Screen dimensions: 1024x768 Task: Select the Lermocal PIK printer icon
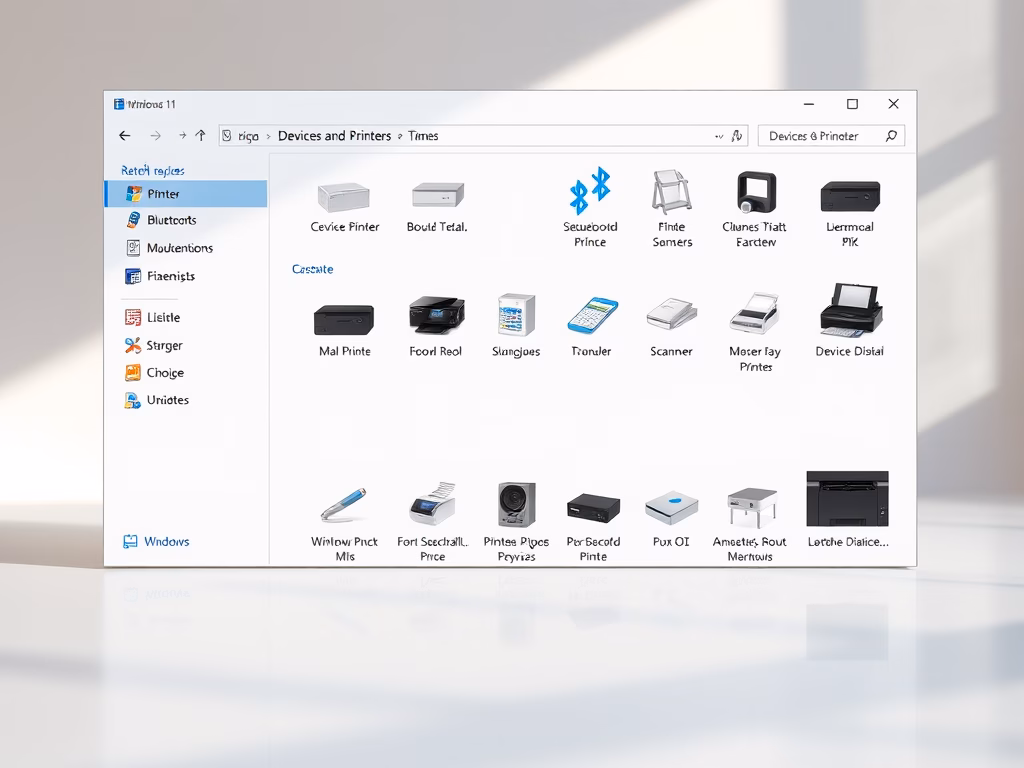pyautogui.click(x=852, y=195)
